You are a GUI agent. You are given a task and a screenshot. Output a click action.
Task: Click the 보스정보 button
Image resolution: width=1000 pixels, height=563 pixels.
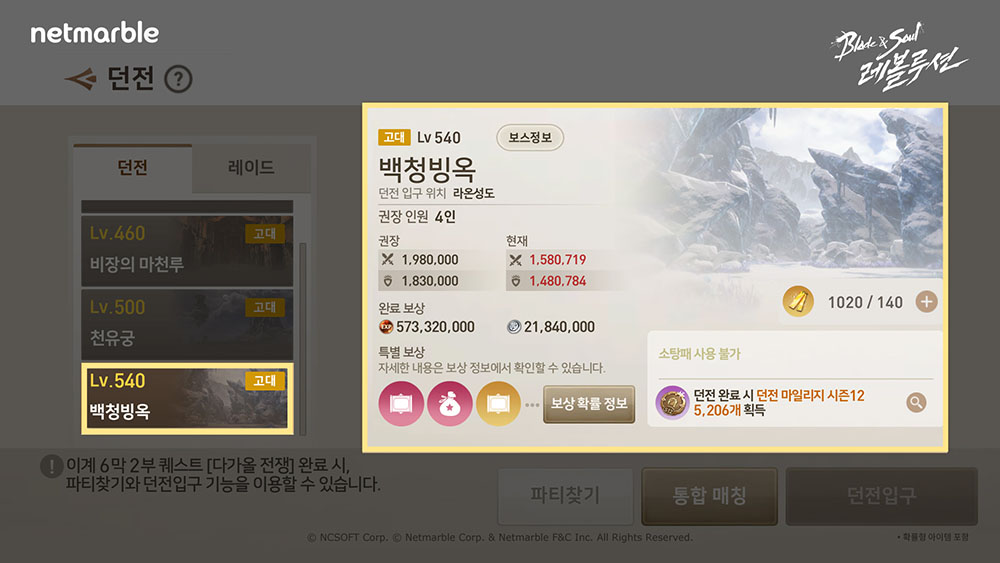point(530,138)
